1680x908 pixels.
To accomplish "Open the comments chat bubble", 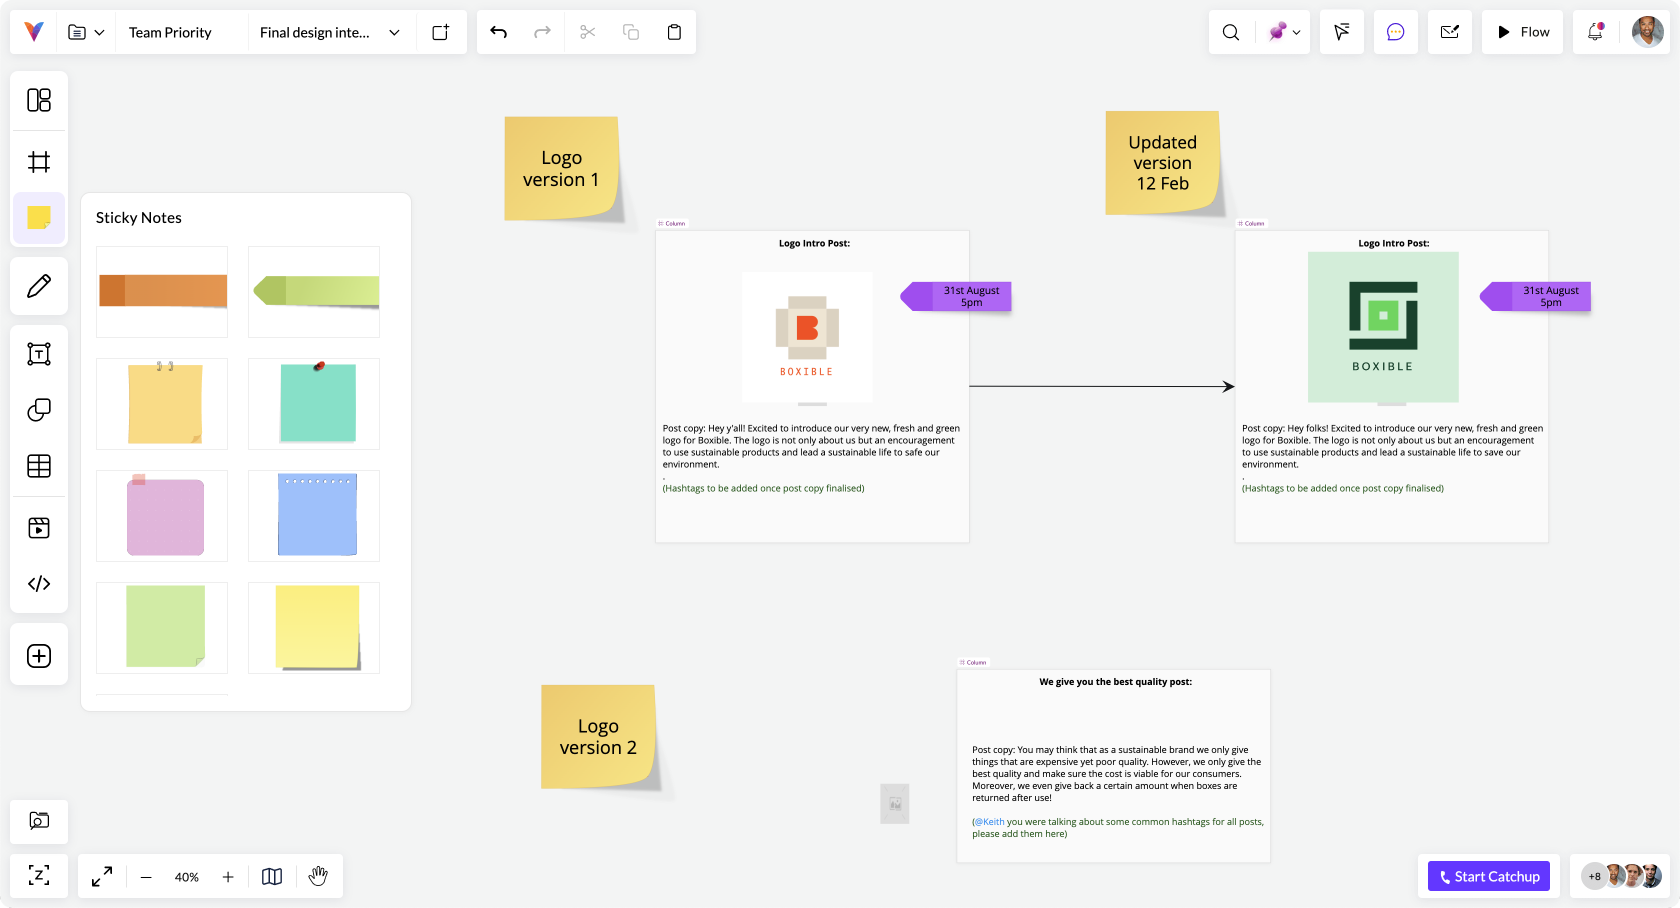I will [1396, 32].
